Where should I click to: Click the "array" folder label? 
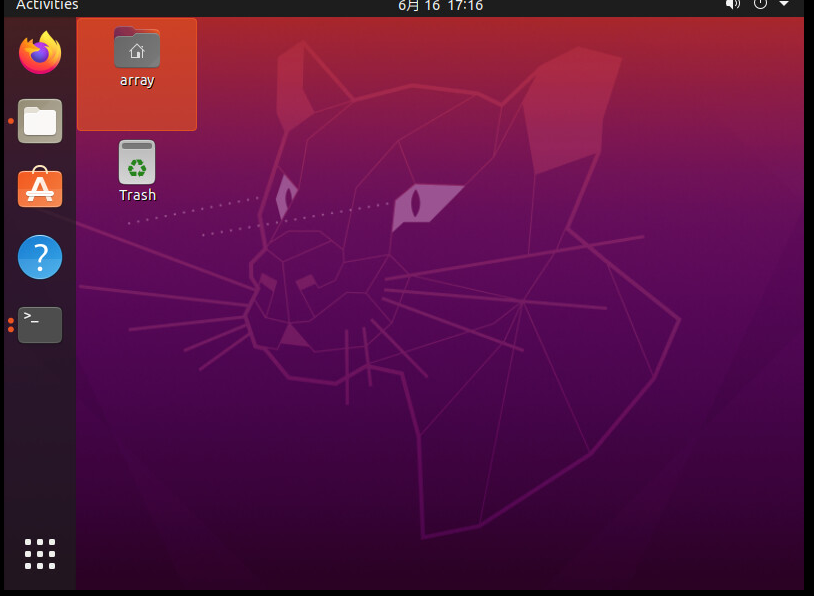(x=137, y=80)
